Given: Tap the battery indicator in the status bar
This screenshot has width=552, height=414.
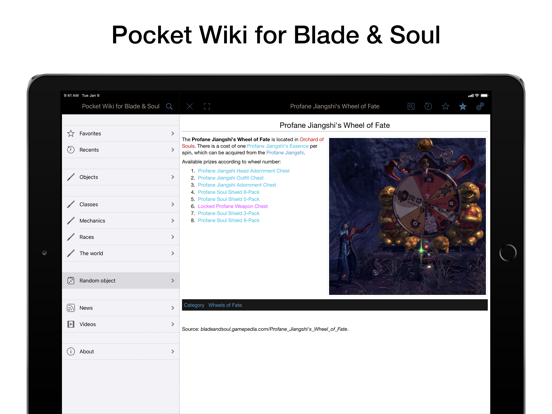Looking at the screenshot, I should point(484,95).
